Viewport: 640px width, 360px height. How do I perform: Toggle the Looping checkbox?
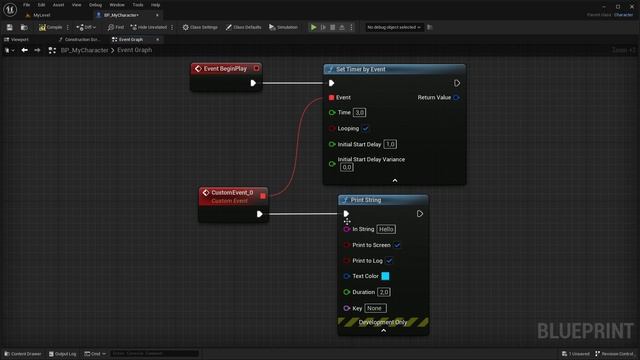[x=365, y=129]
